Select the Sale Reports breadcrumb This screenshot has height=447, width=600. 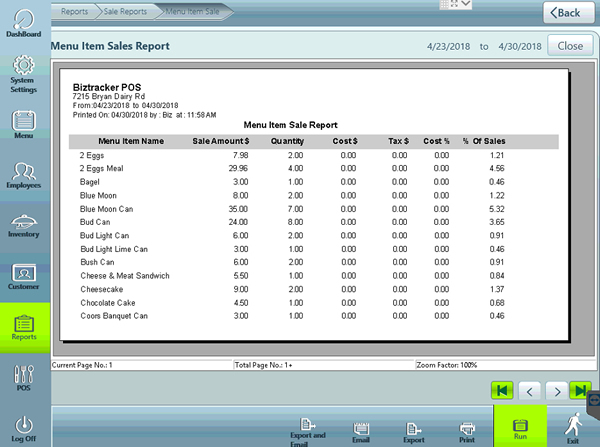(x=125, y=11)
